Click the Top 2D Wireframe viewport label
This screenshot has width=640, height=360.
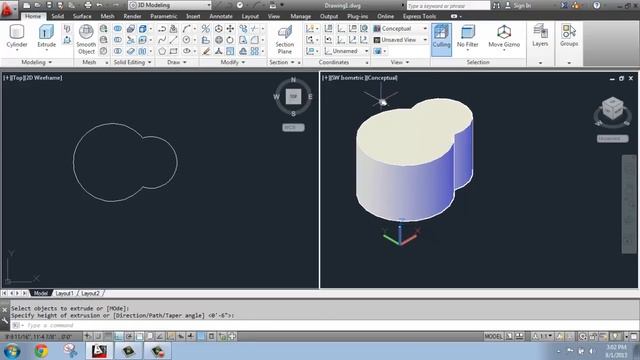coord(33,78)
